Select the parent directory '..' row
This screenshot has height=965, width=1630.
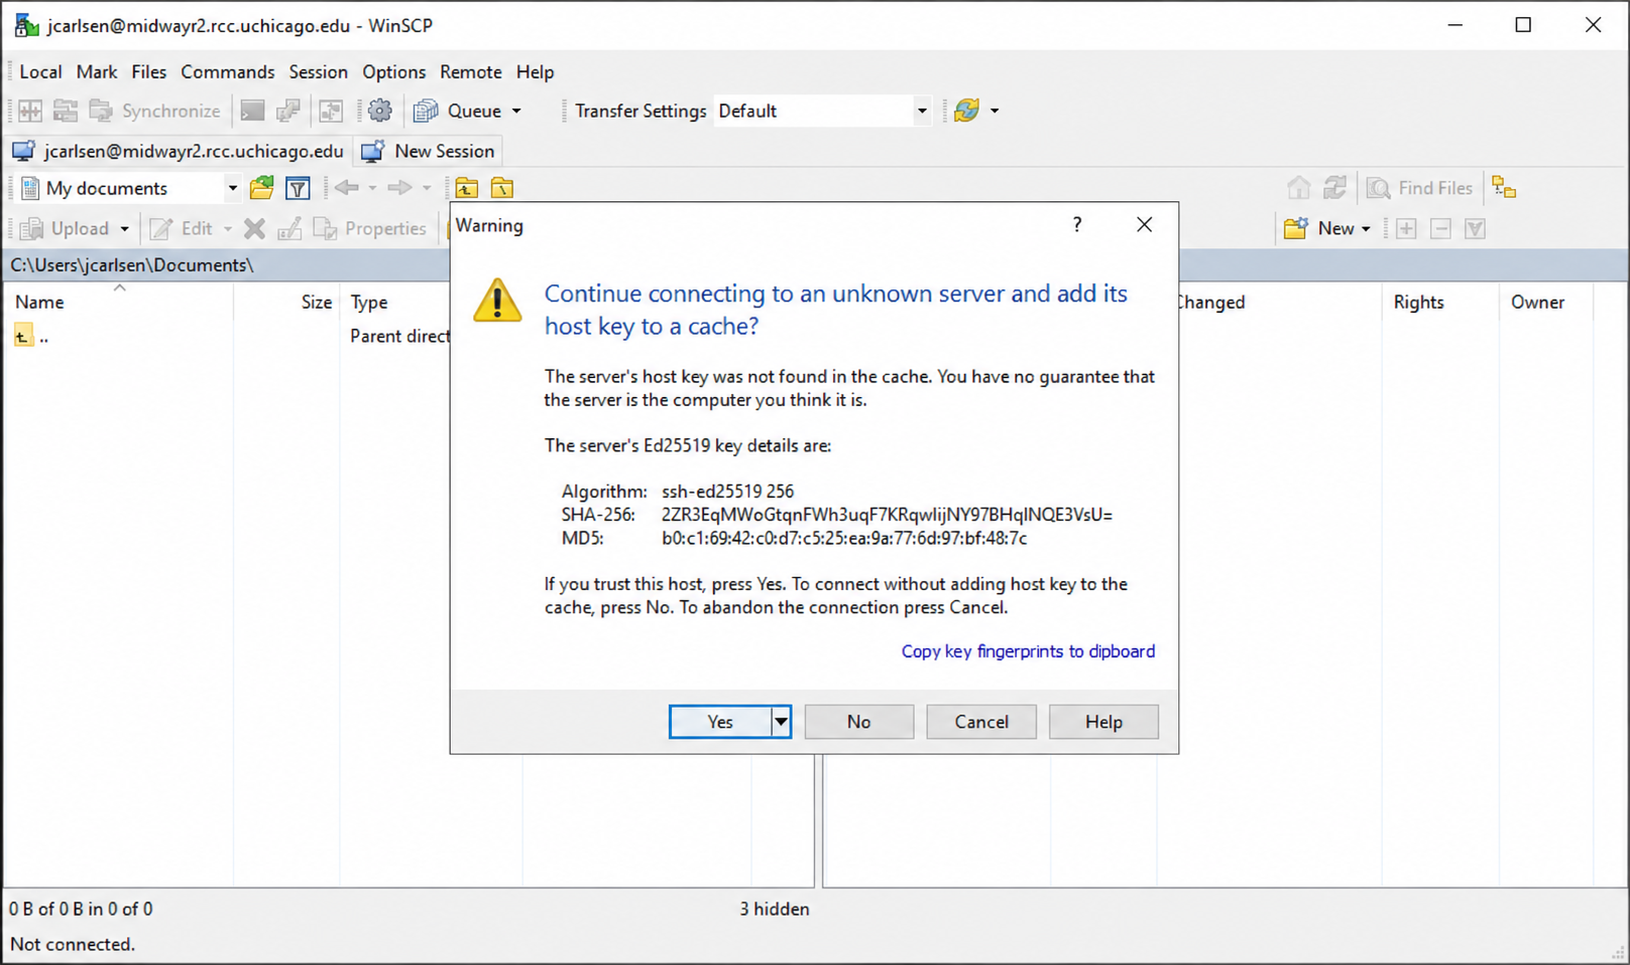[x=31, y=336]
